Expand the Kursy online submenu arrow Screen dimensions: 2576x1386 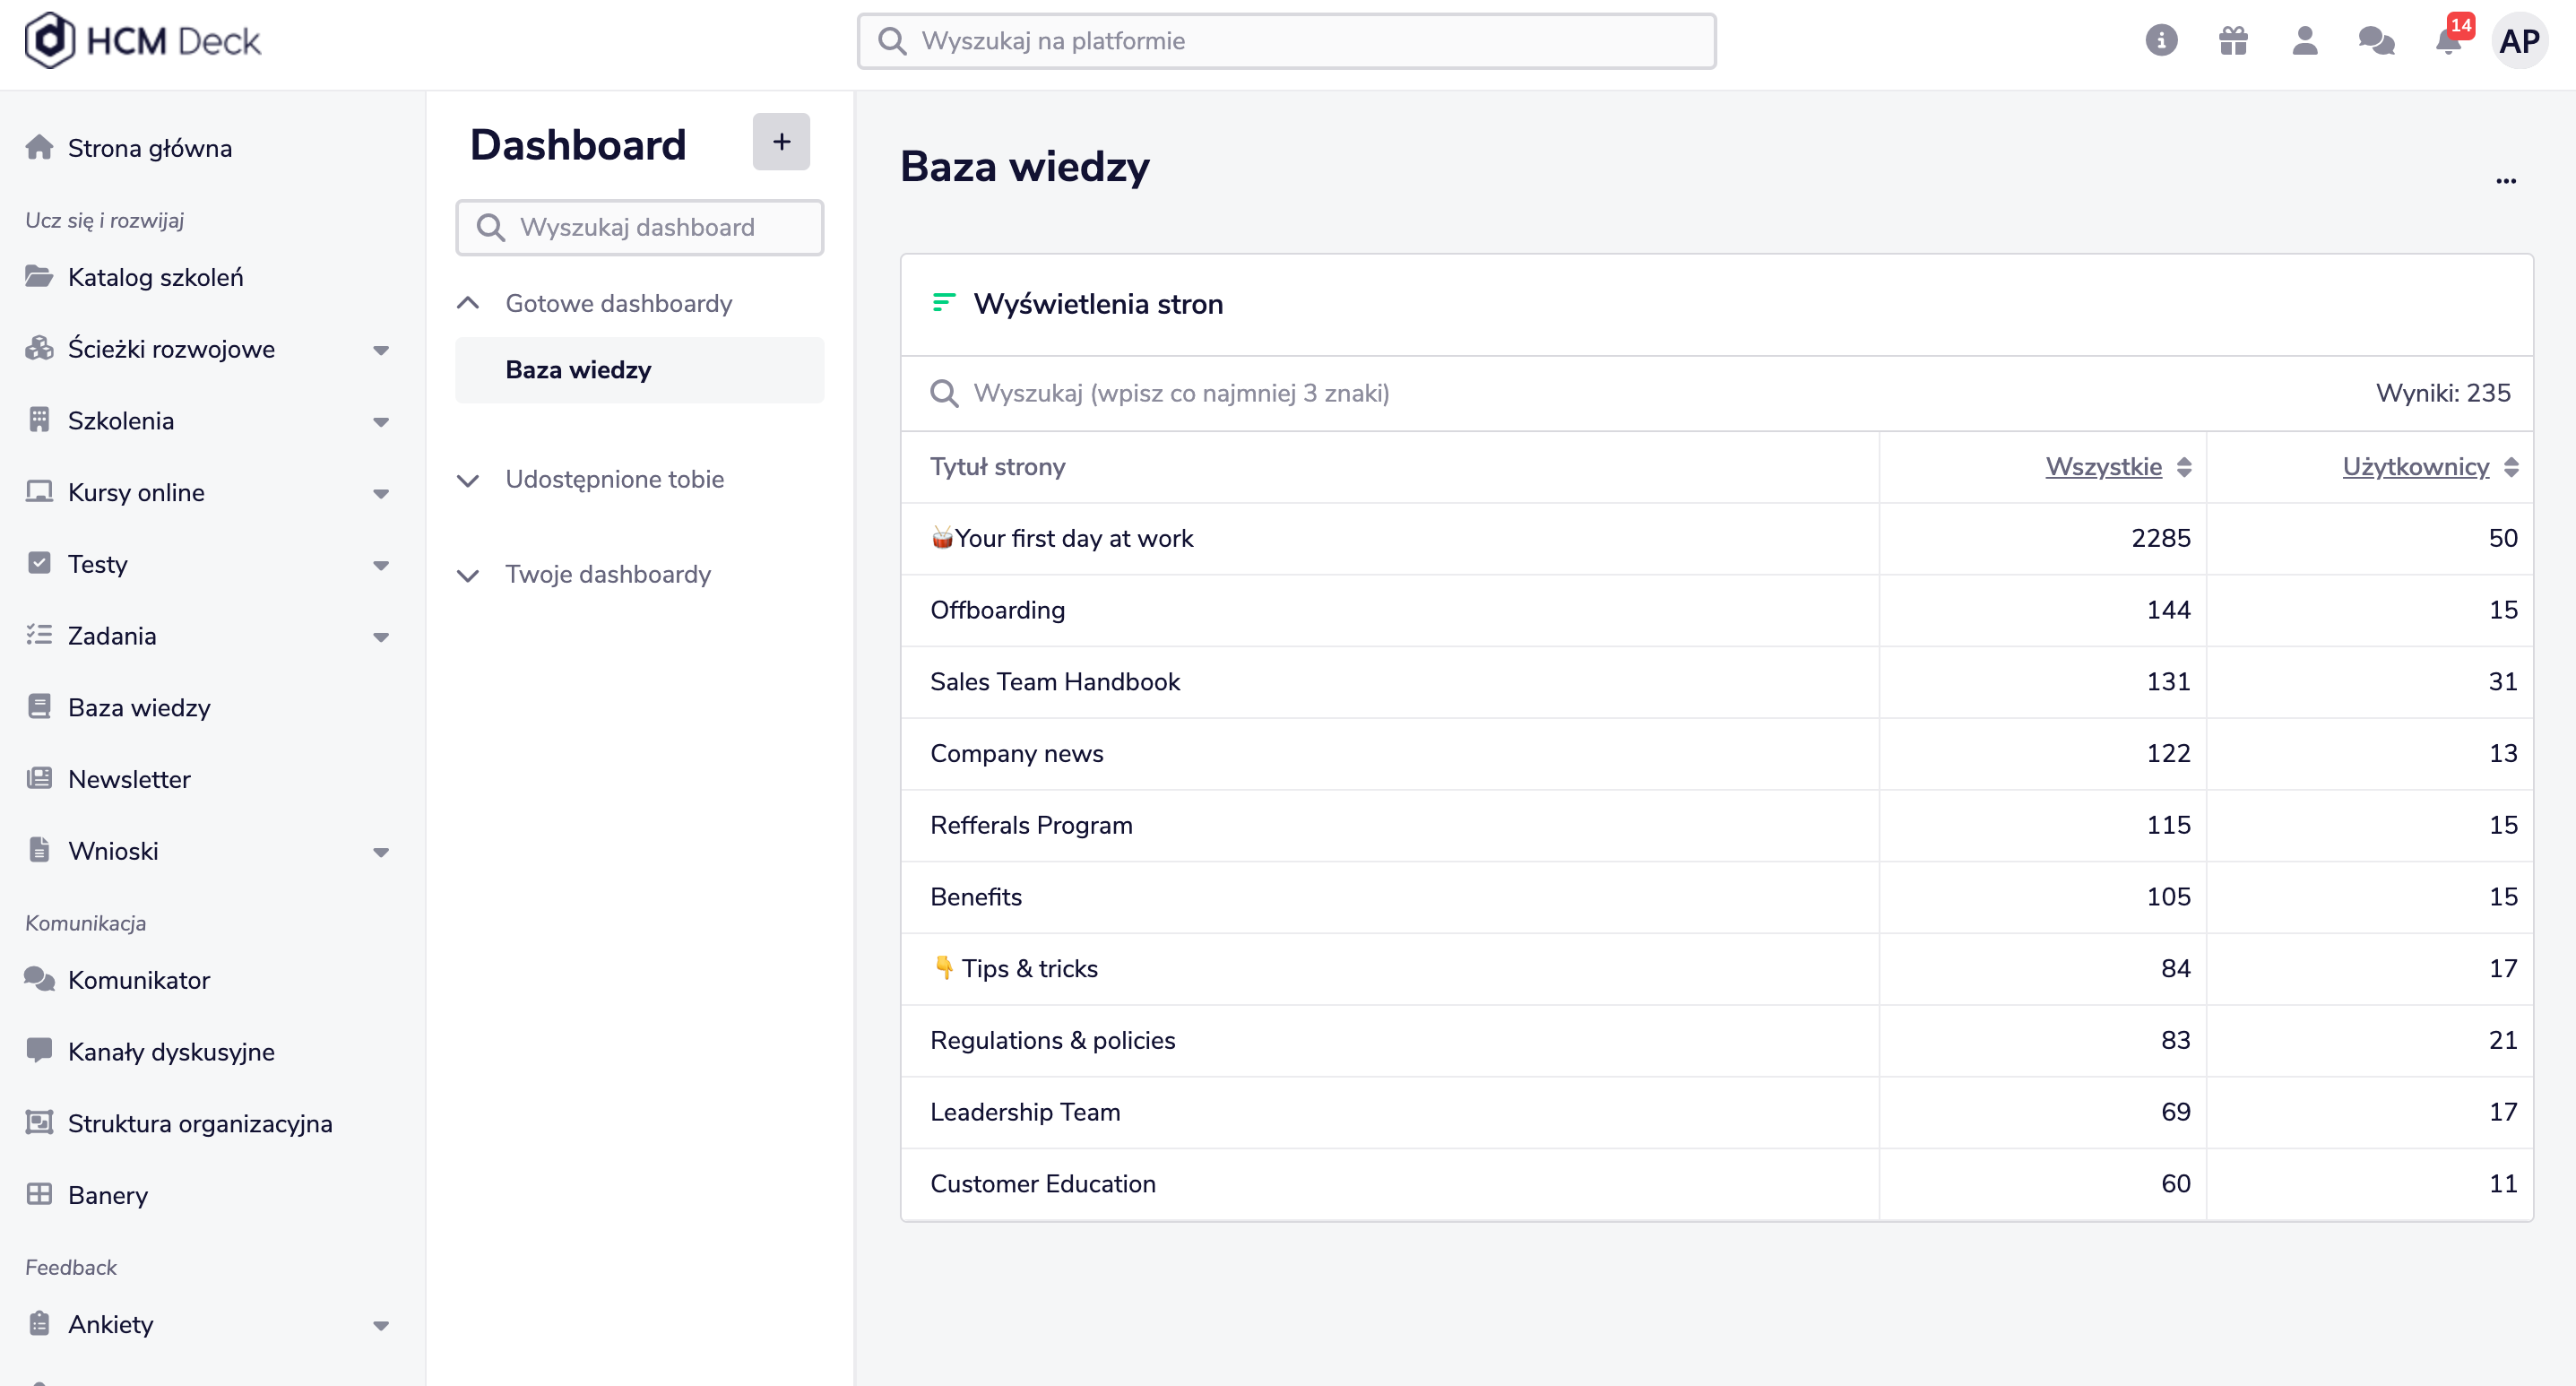pos(381,493)
